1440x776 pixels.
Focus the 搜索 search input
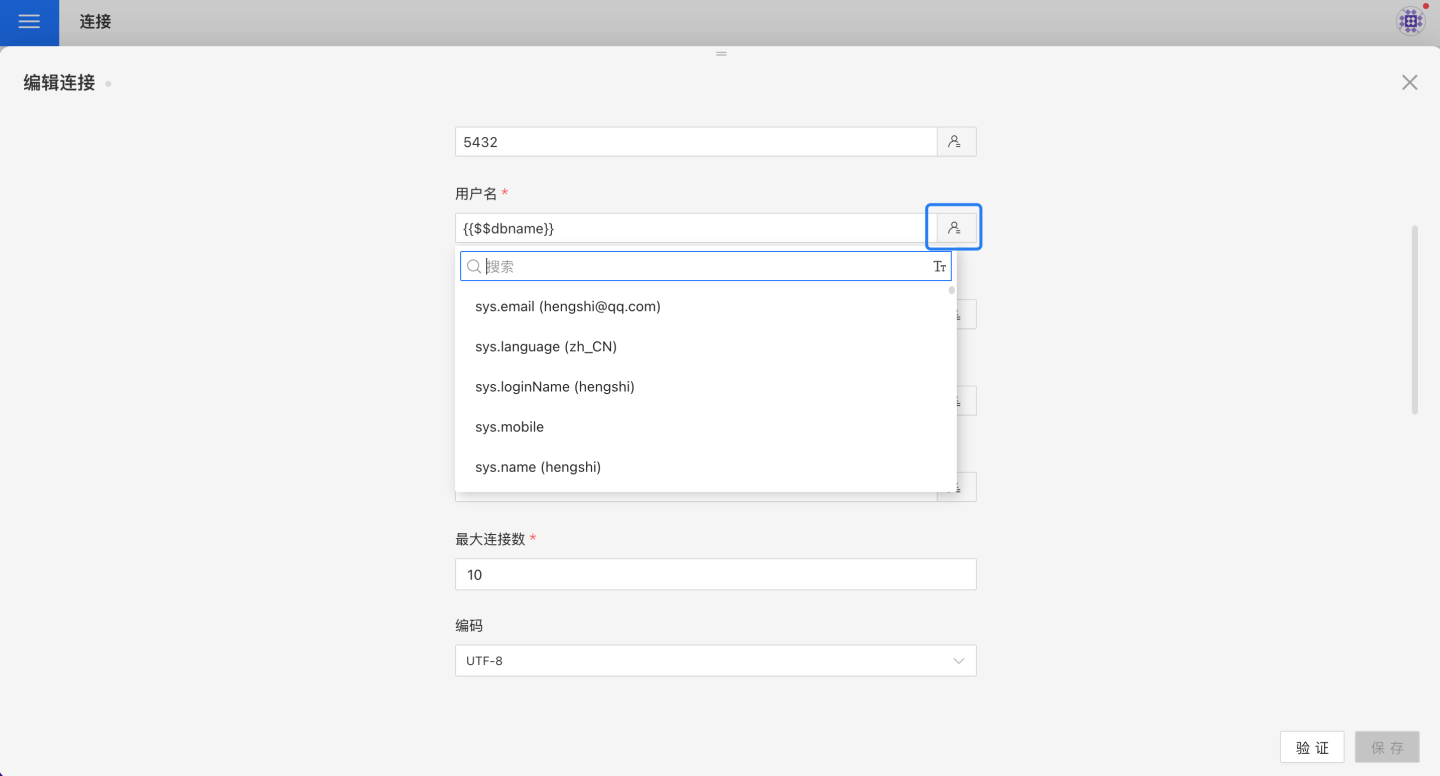click(x=705, y=267)
